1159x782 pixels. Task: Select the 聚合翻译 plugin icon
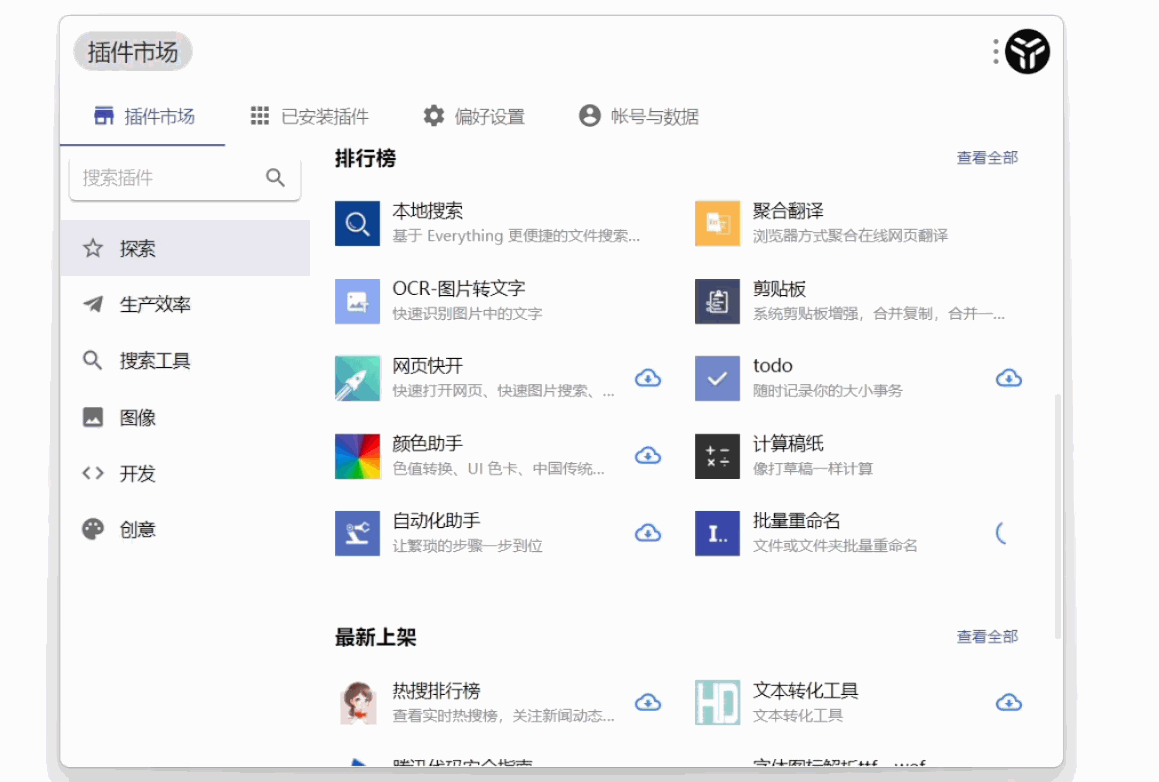click(716, 223)
